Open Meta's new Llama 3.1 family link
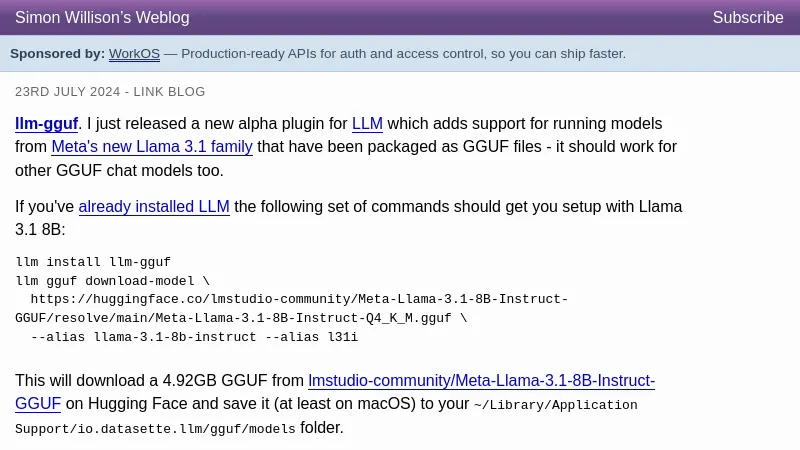This screenshot has height=450, width=800. (x=152, y=147)
